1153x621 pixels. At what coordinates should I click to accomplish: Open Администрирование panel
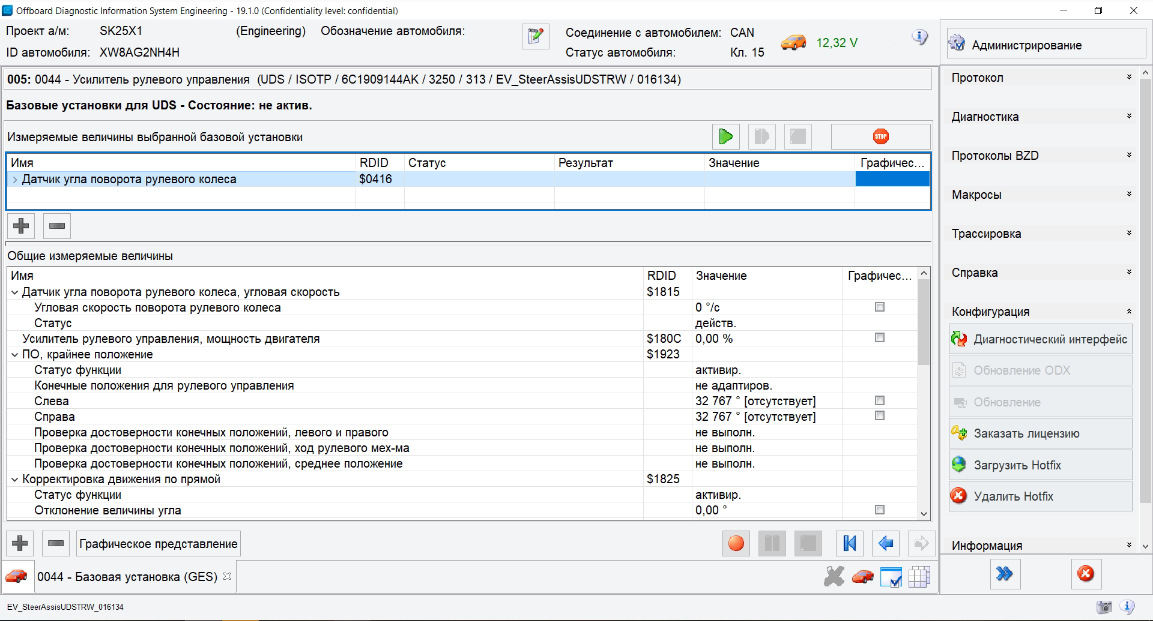tap(1045, 45)
